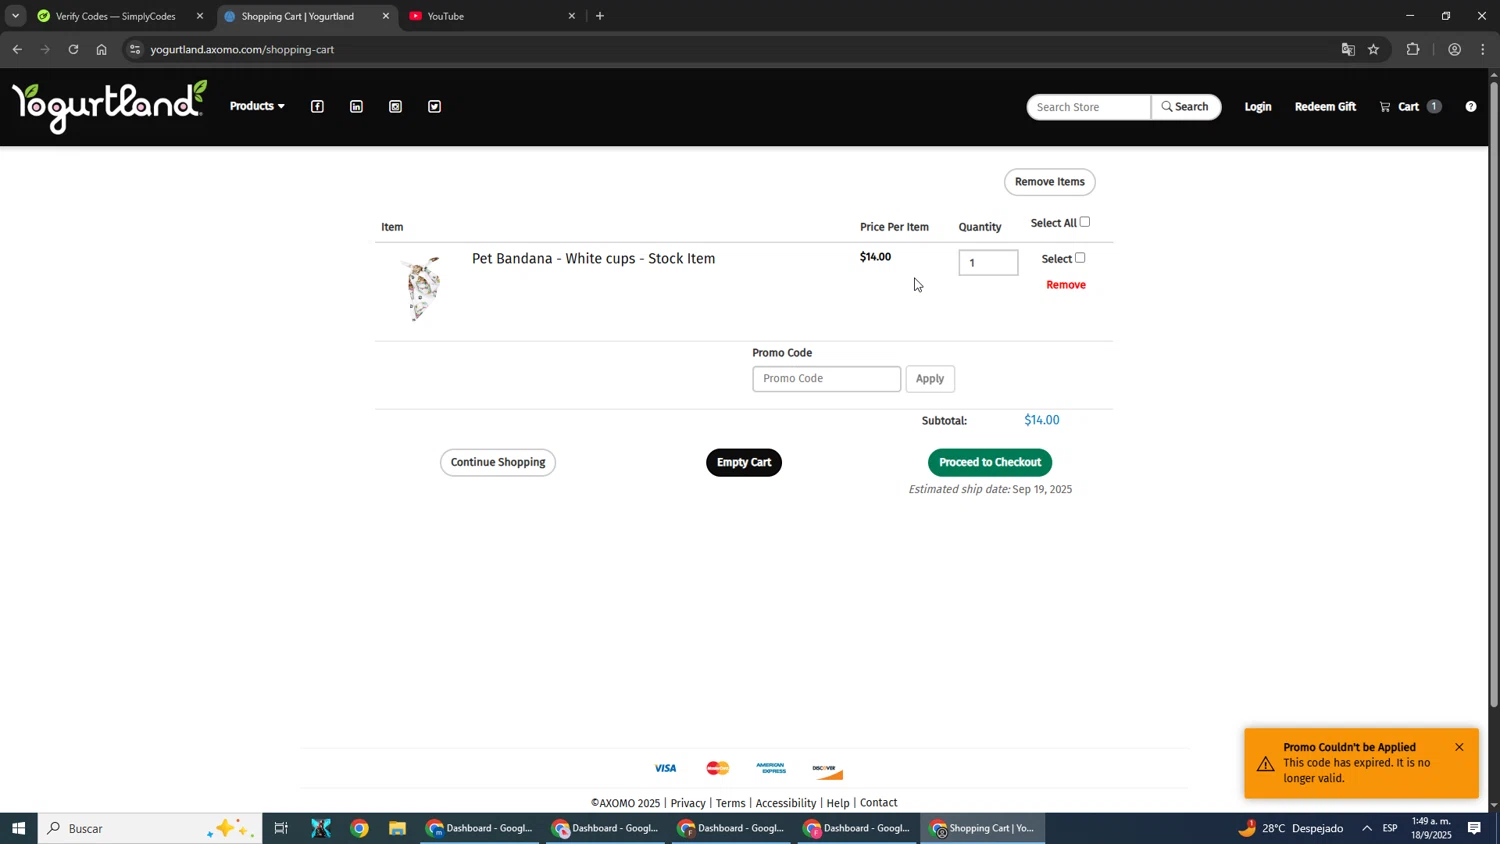
Task: Click the Remove Items button
Action: [x=1050, y=182]
